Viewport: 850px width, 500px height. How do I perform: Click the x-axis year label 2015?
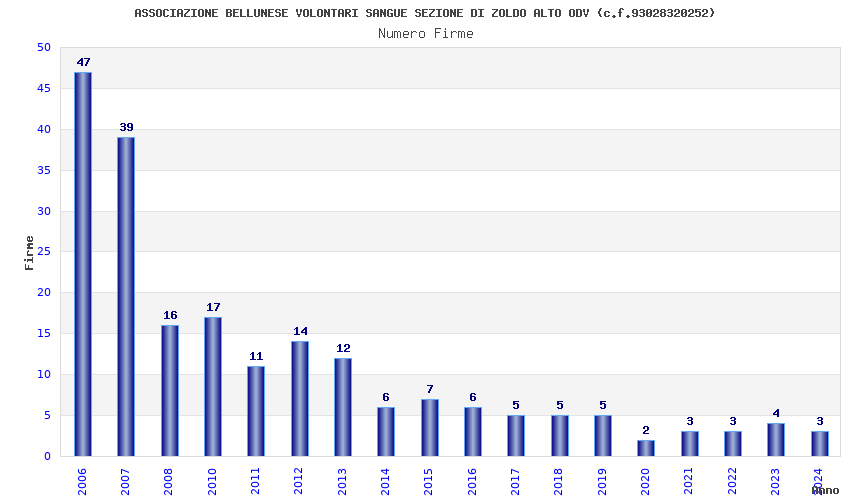click(429, 482)
